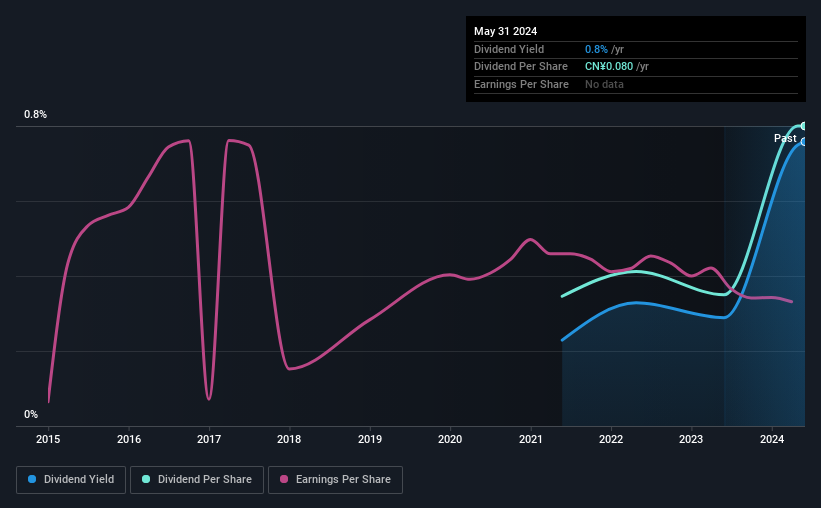Click the 2018 x-axis label
Screen dimensions: 821x508
click(289, 439)
